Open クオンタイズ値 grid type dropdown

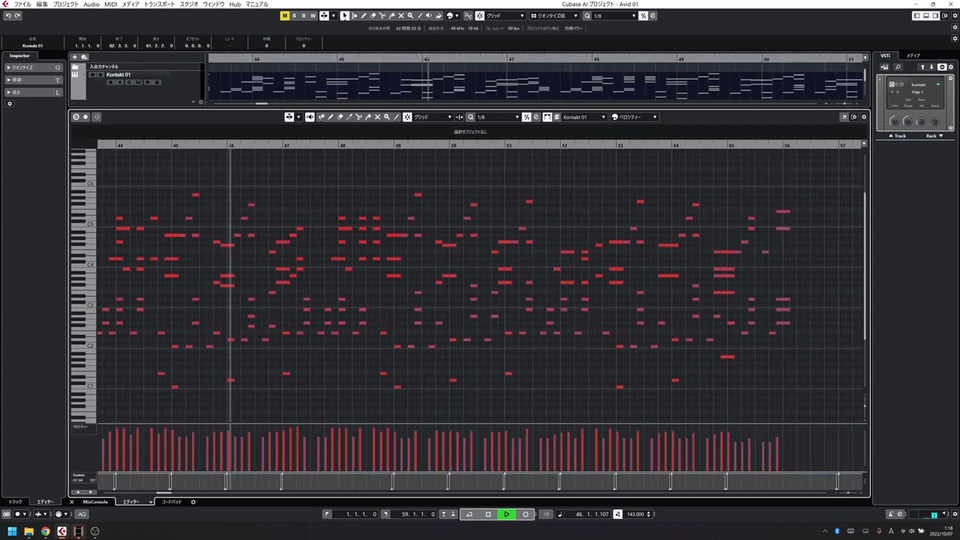tap(554, 15)
